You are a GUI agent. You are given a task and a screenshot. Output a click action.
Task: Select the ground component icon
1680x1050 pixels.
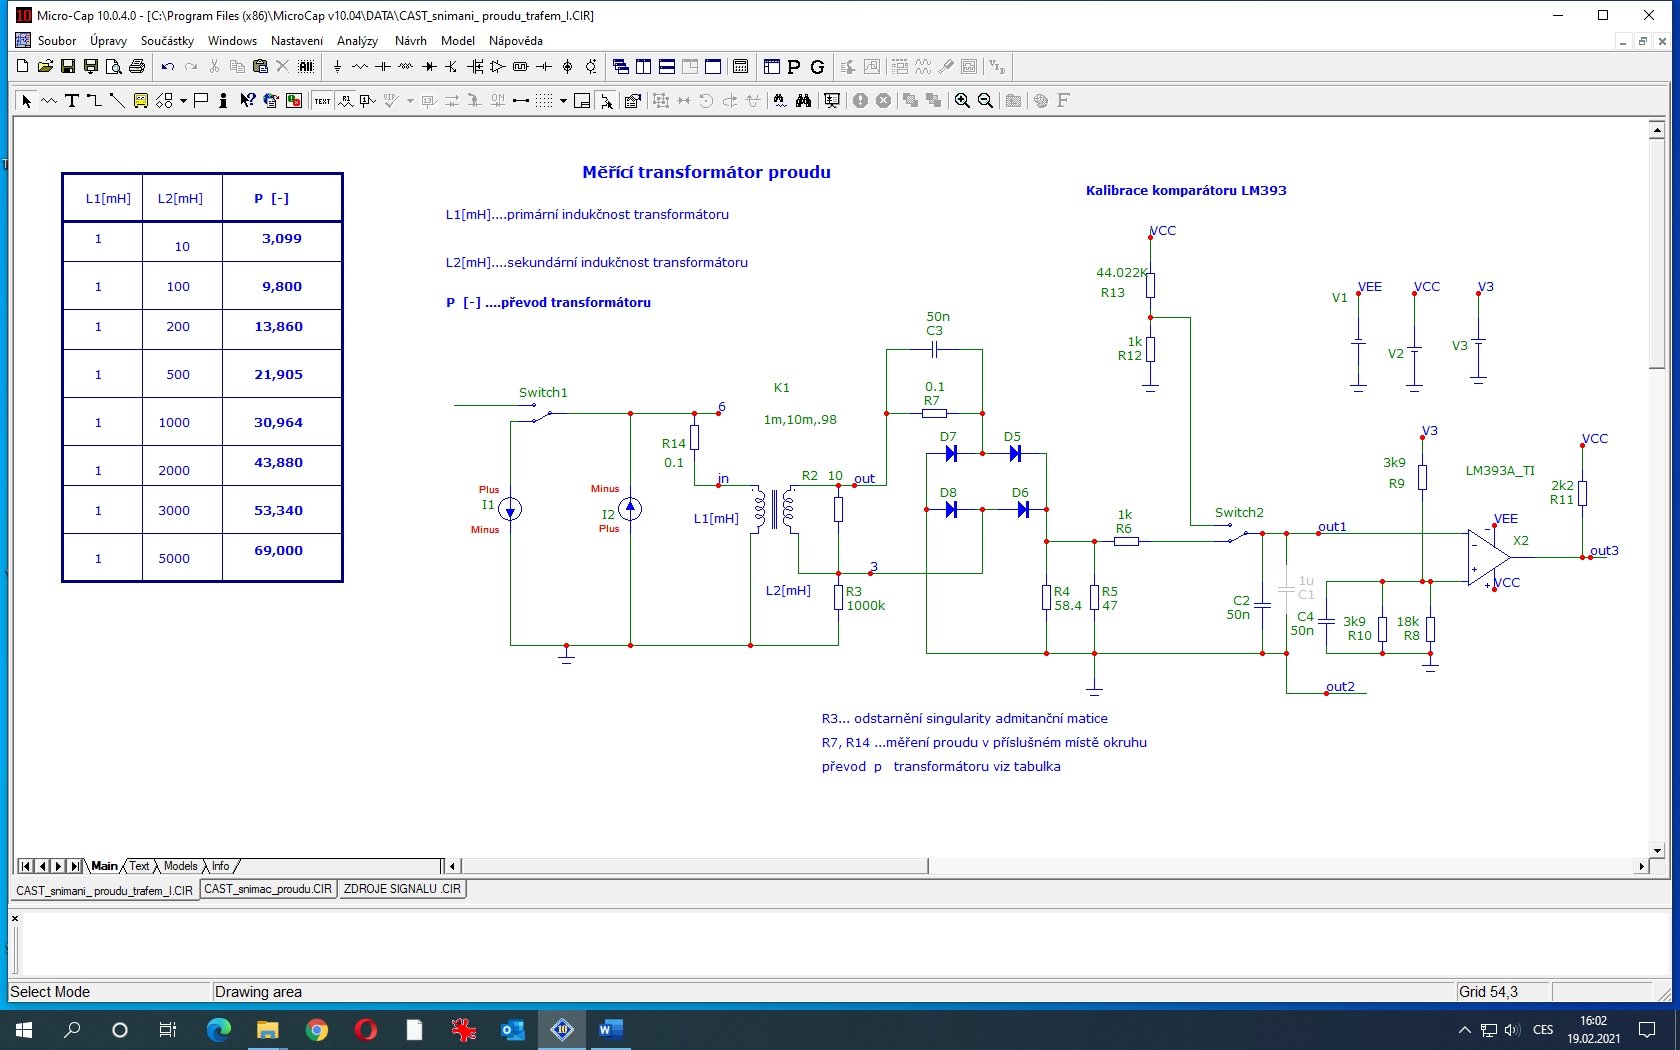coord(337,67)
